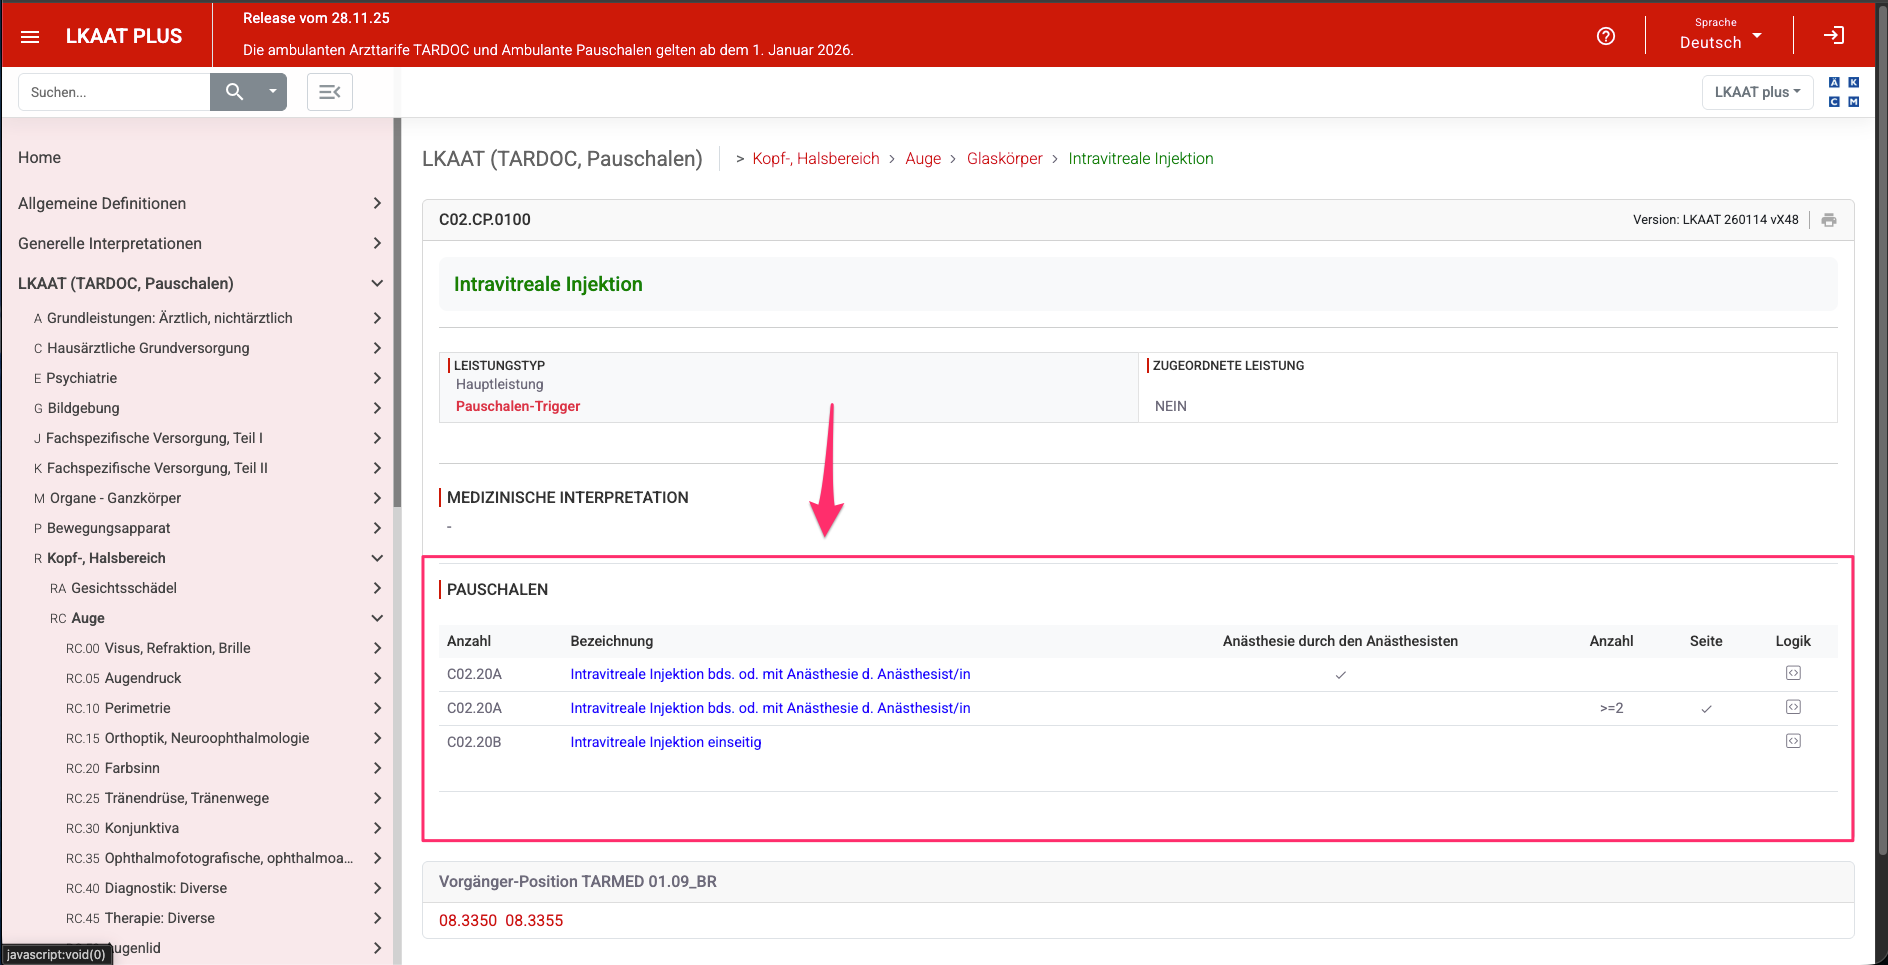Open the hamburger navigation menu
Screen dimensions: 1888x965
point(30,37)
